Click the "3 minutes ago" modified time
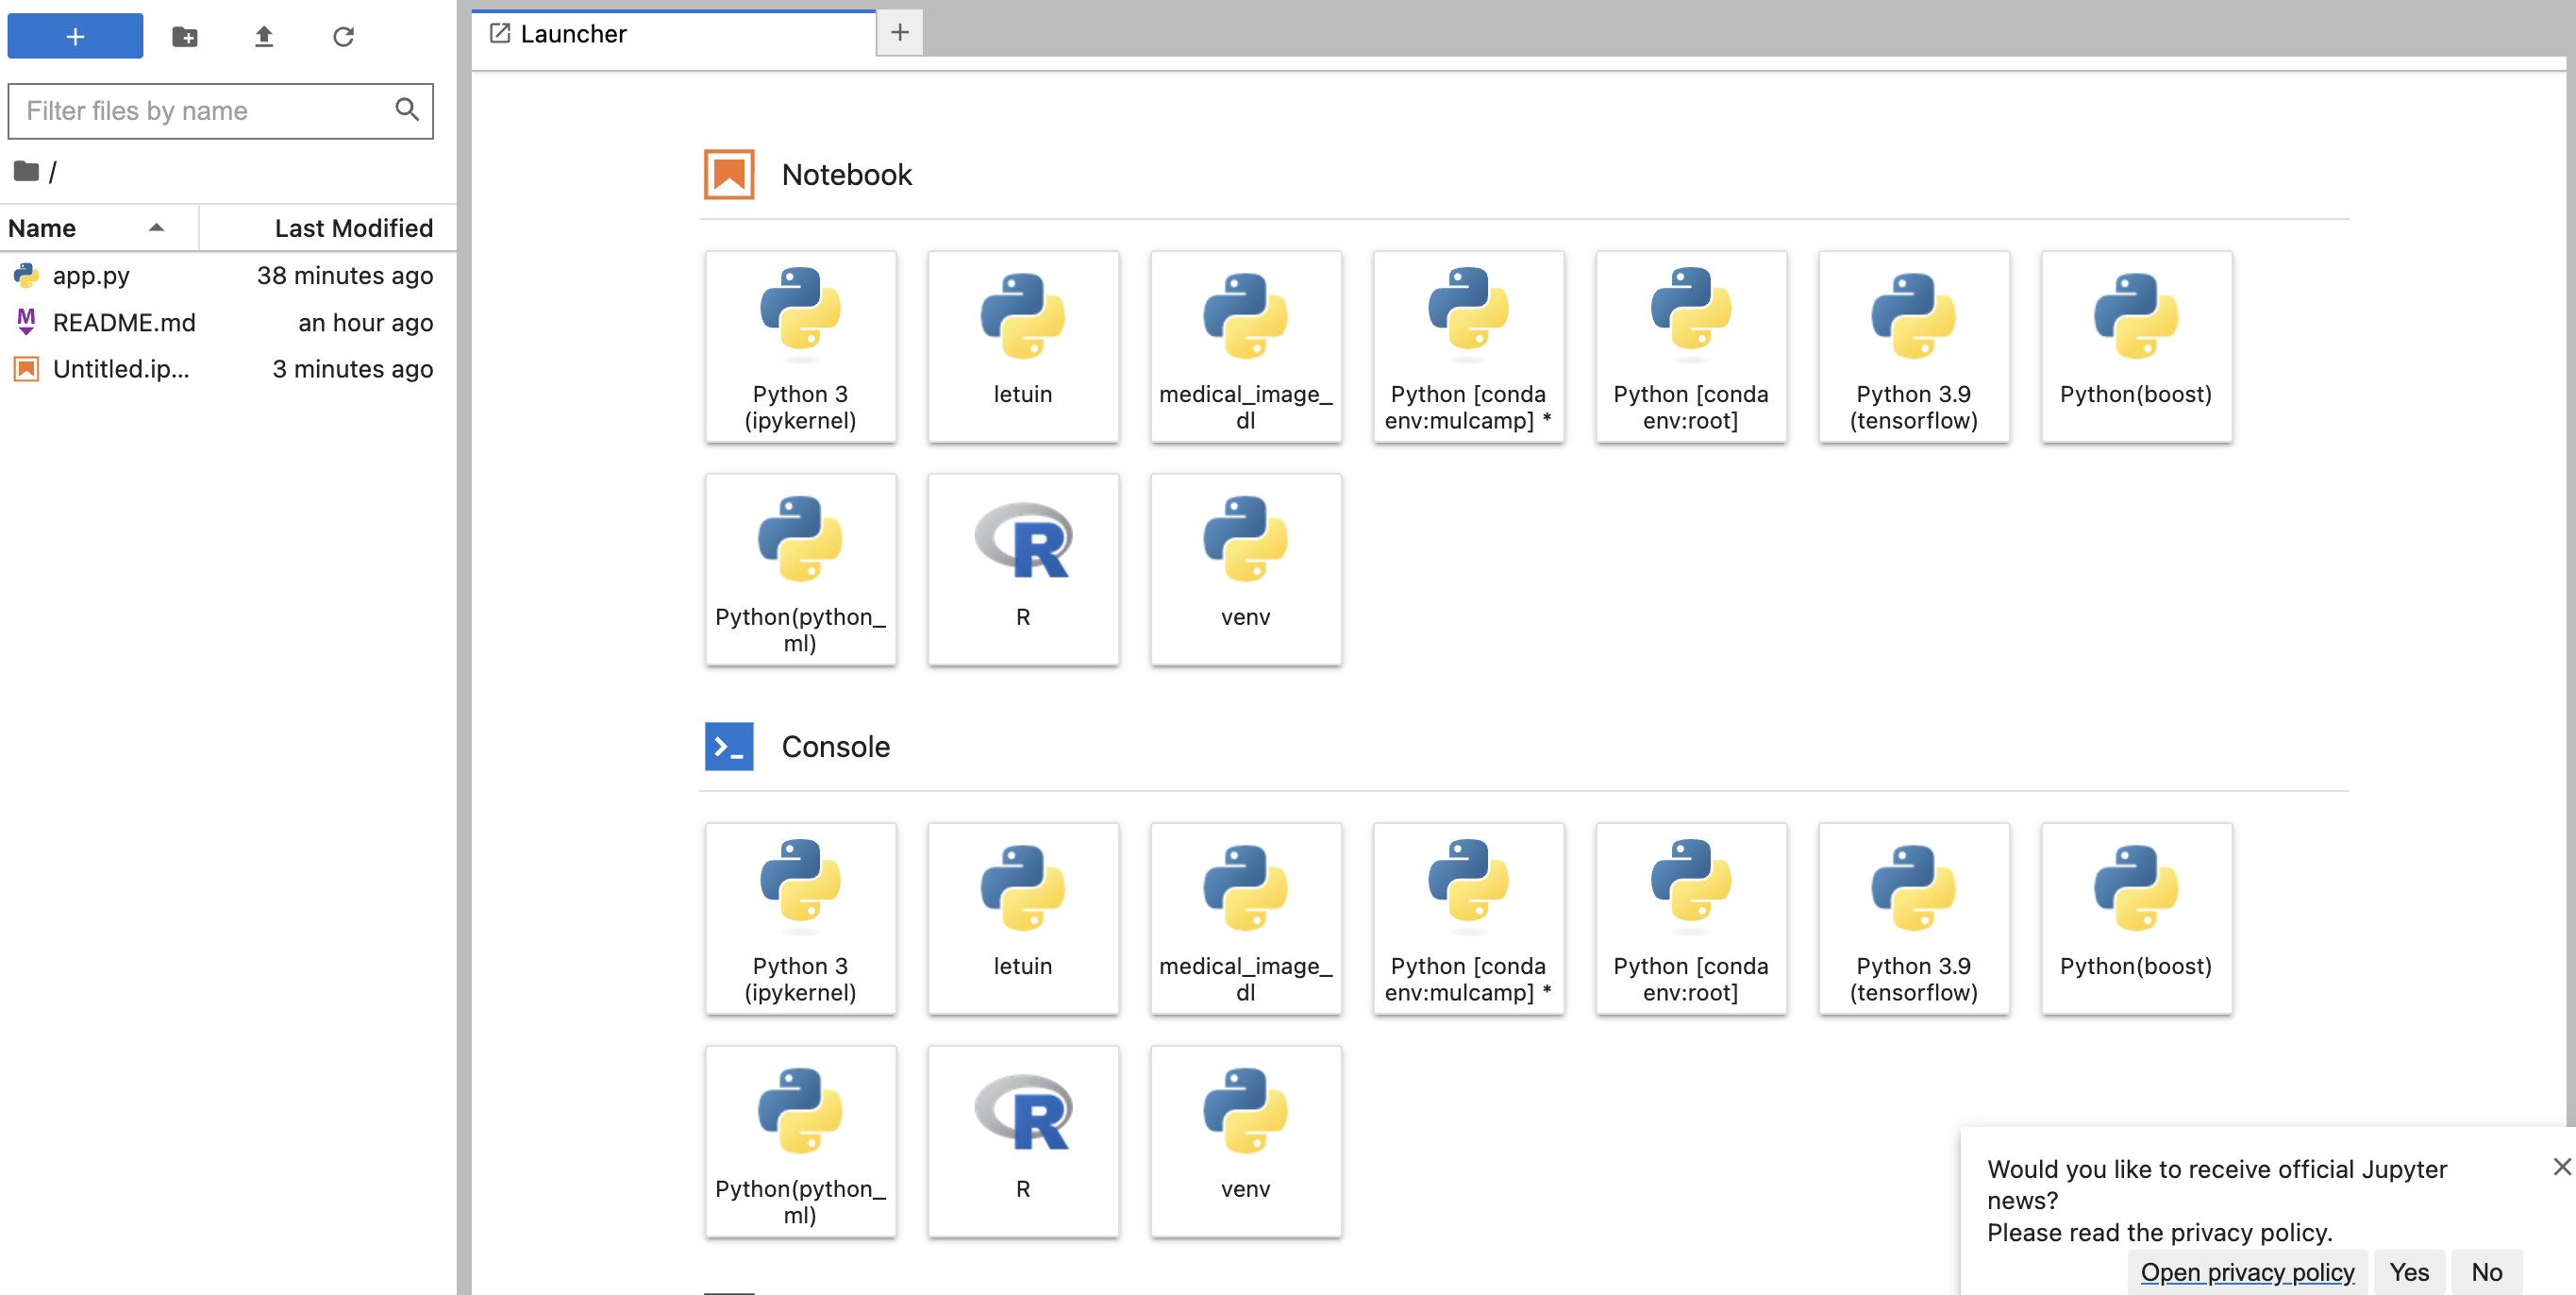 [x=352, y=369]
